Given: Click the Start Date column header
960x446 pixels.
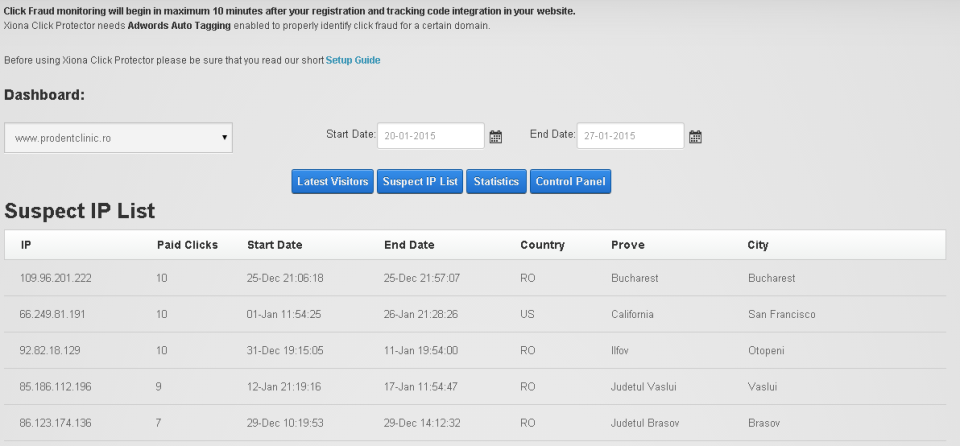Looking at the screenshot, I should [274, 245].
